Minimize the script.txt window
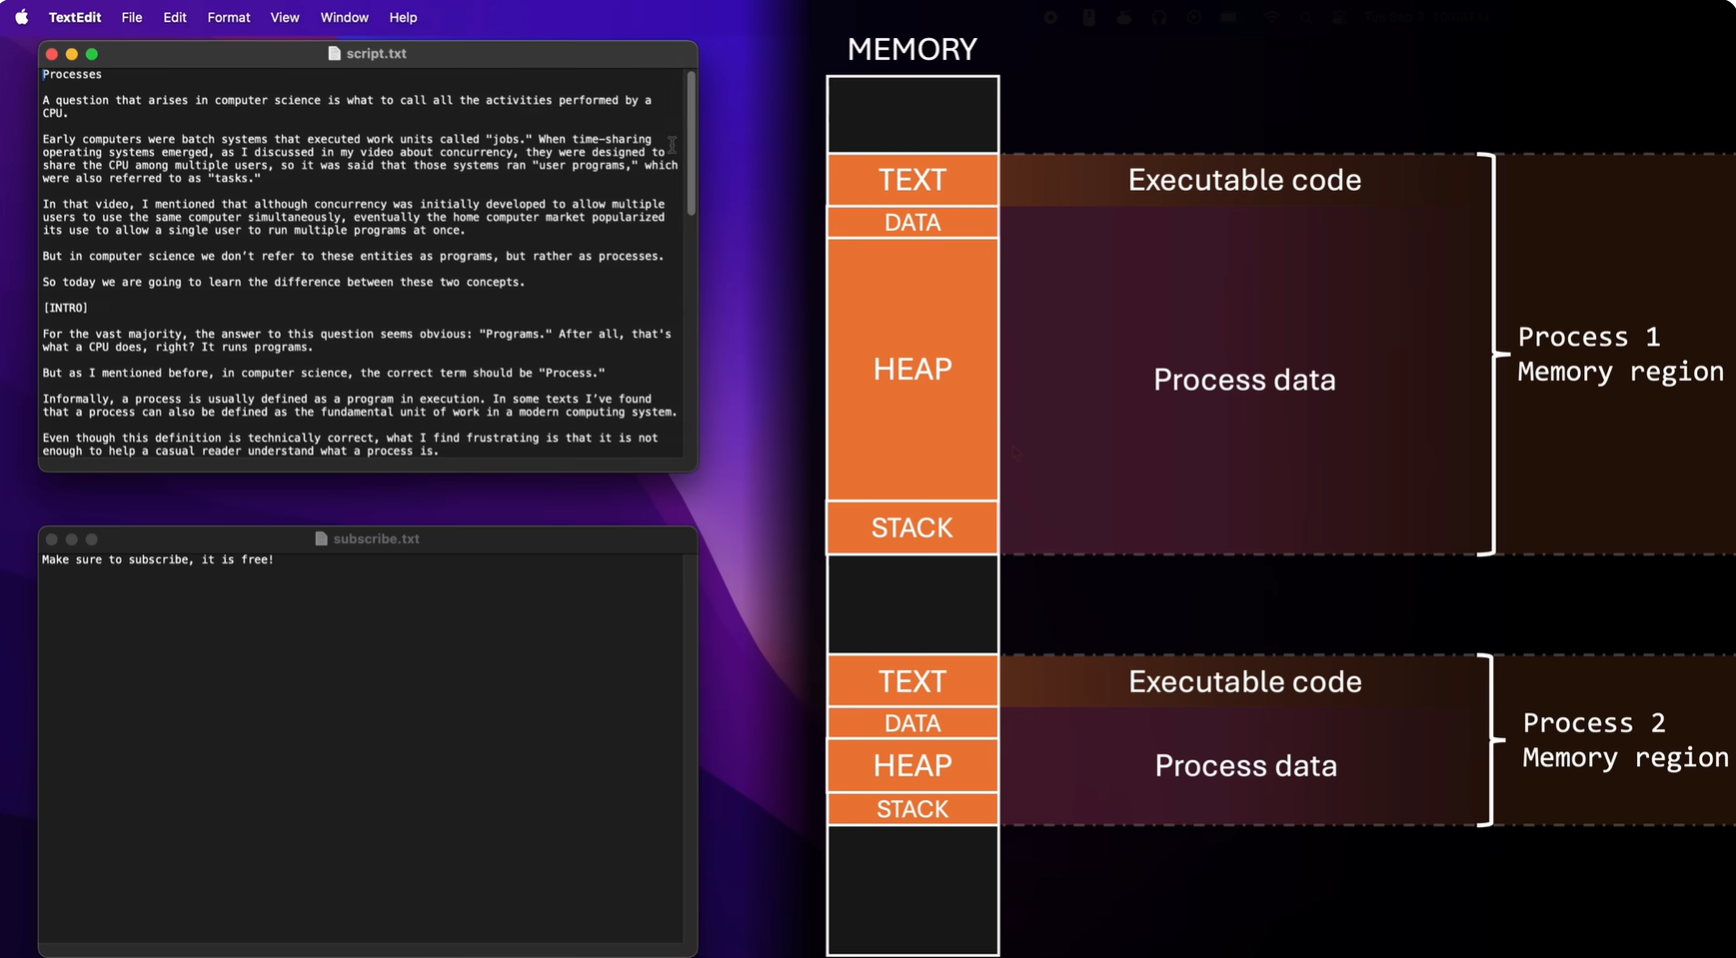The width and height of the screenshot is (1736, 958). pos(72,54)
